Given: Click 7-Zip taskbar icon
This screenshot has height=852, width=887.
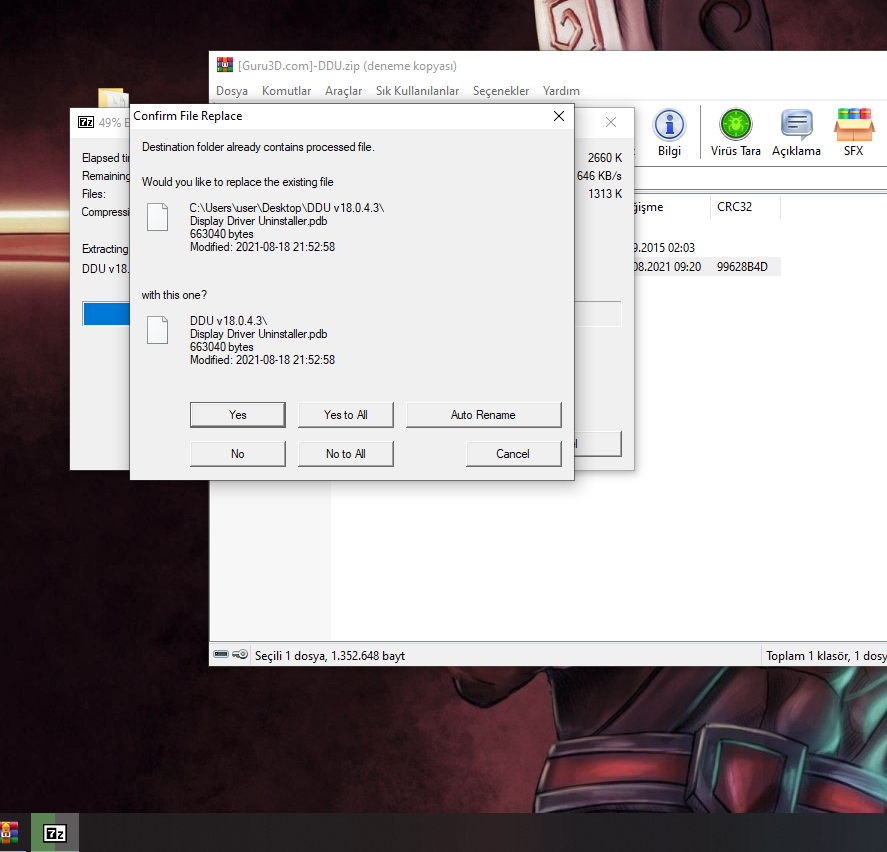Looking at the screenshot, I should [55, 833].
